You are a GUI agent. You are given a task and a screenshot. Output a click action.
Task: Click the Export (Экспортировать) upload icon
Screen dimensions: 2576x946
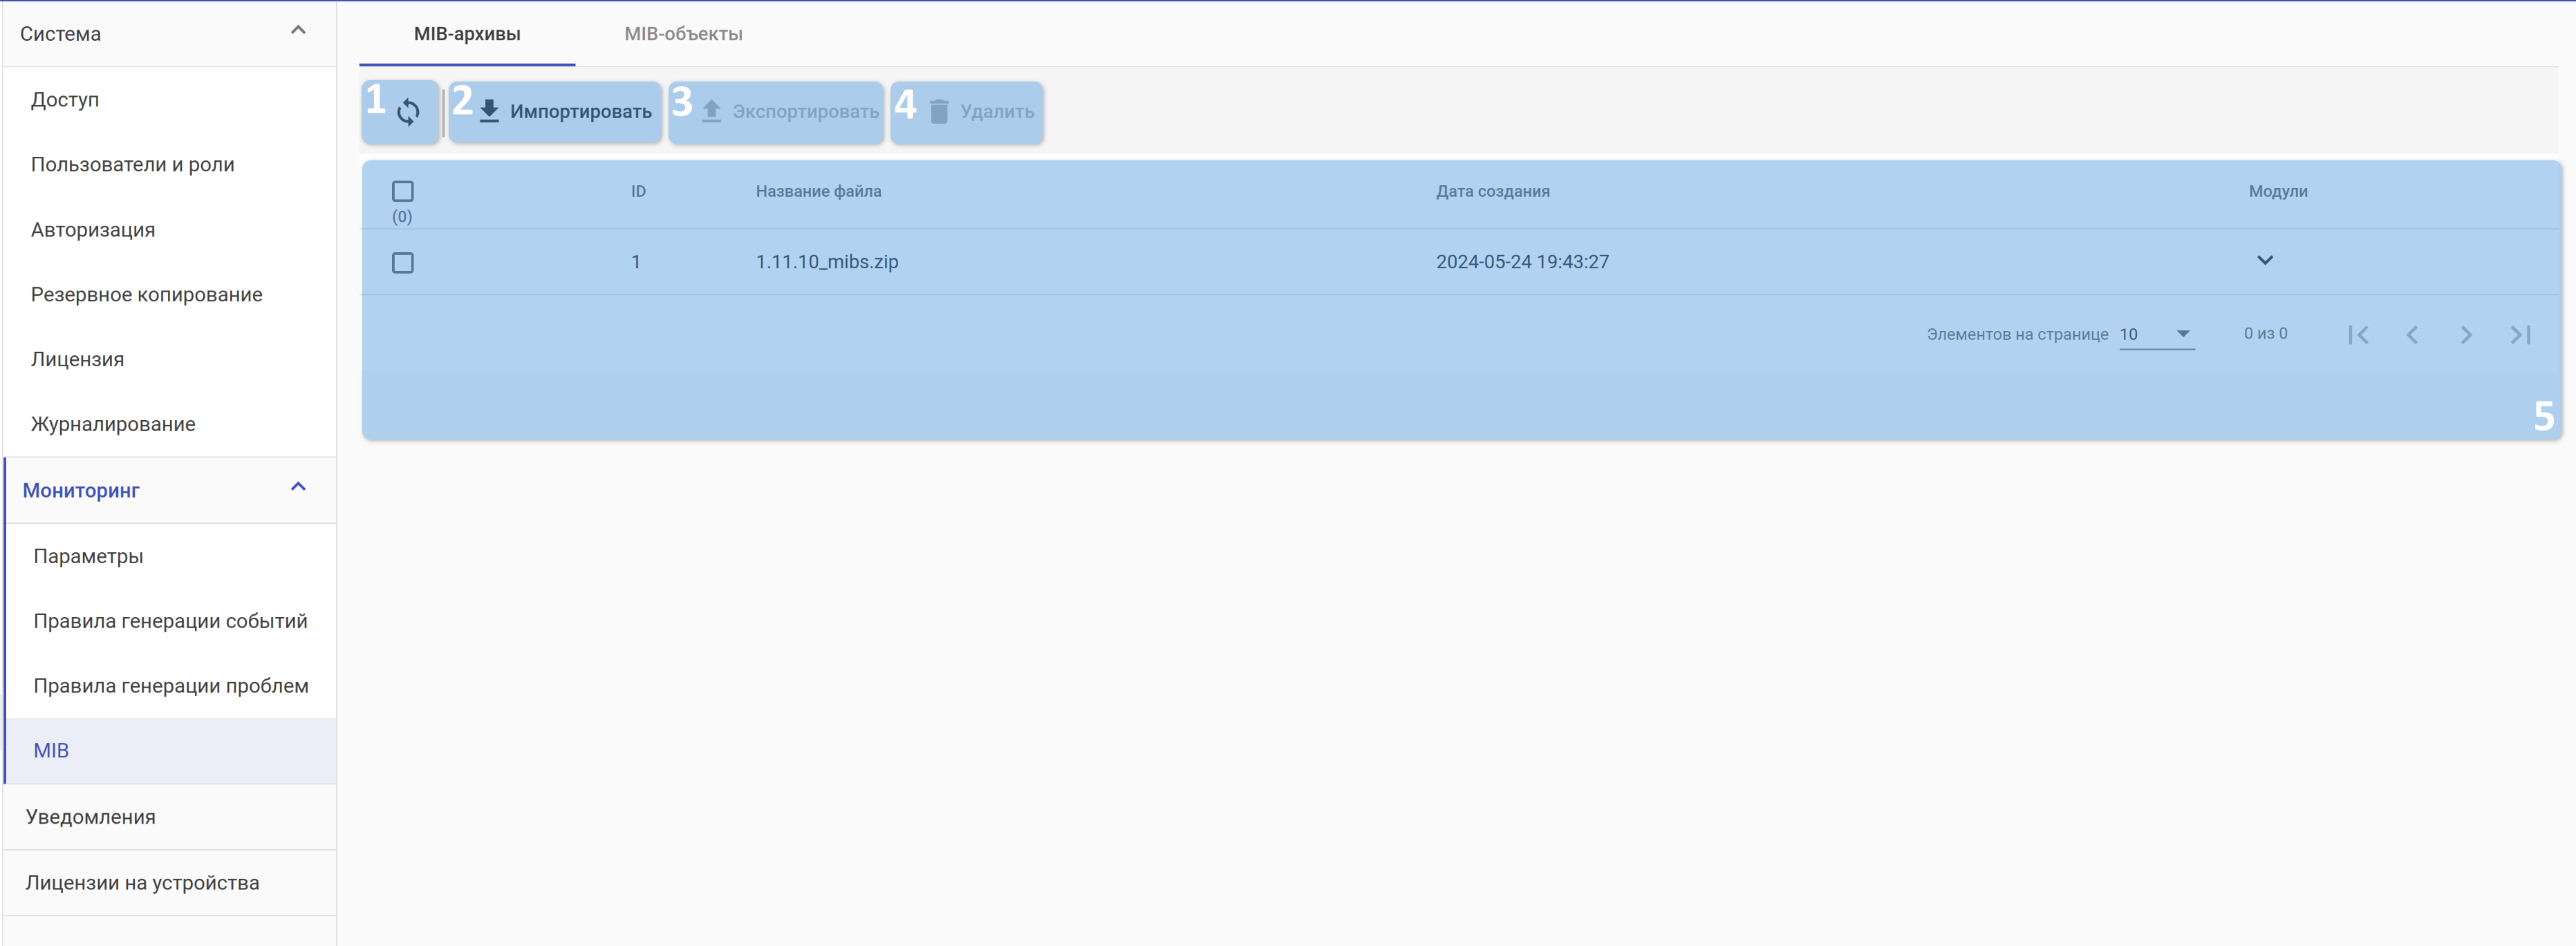coord(711,111)
